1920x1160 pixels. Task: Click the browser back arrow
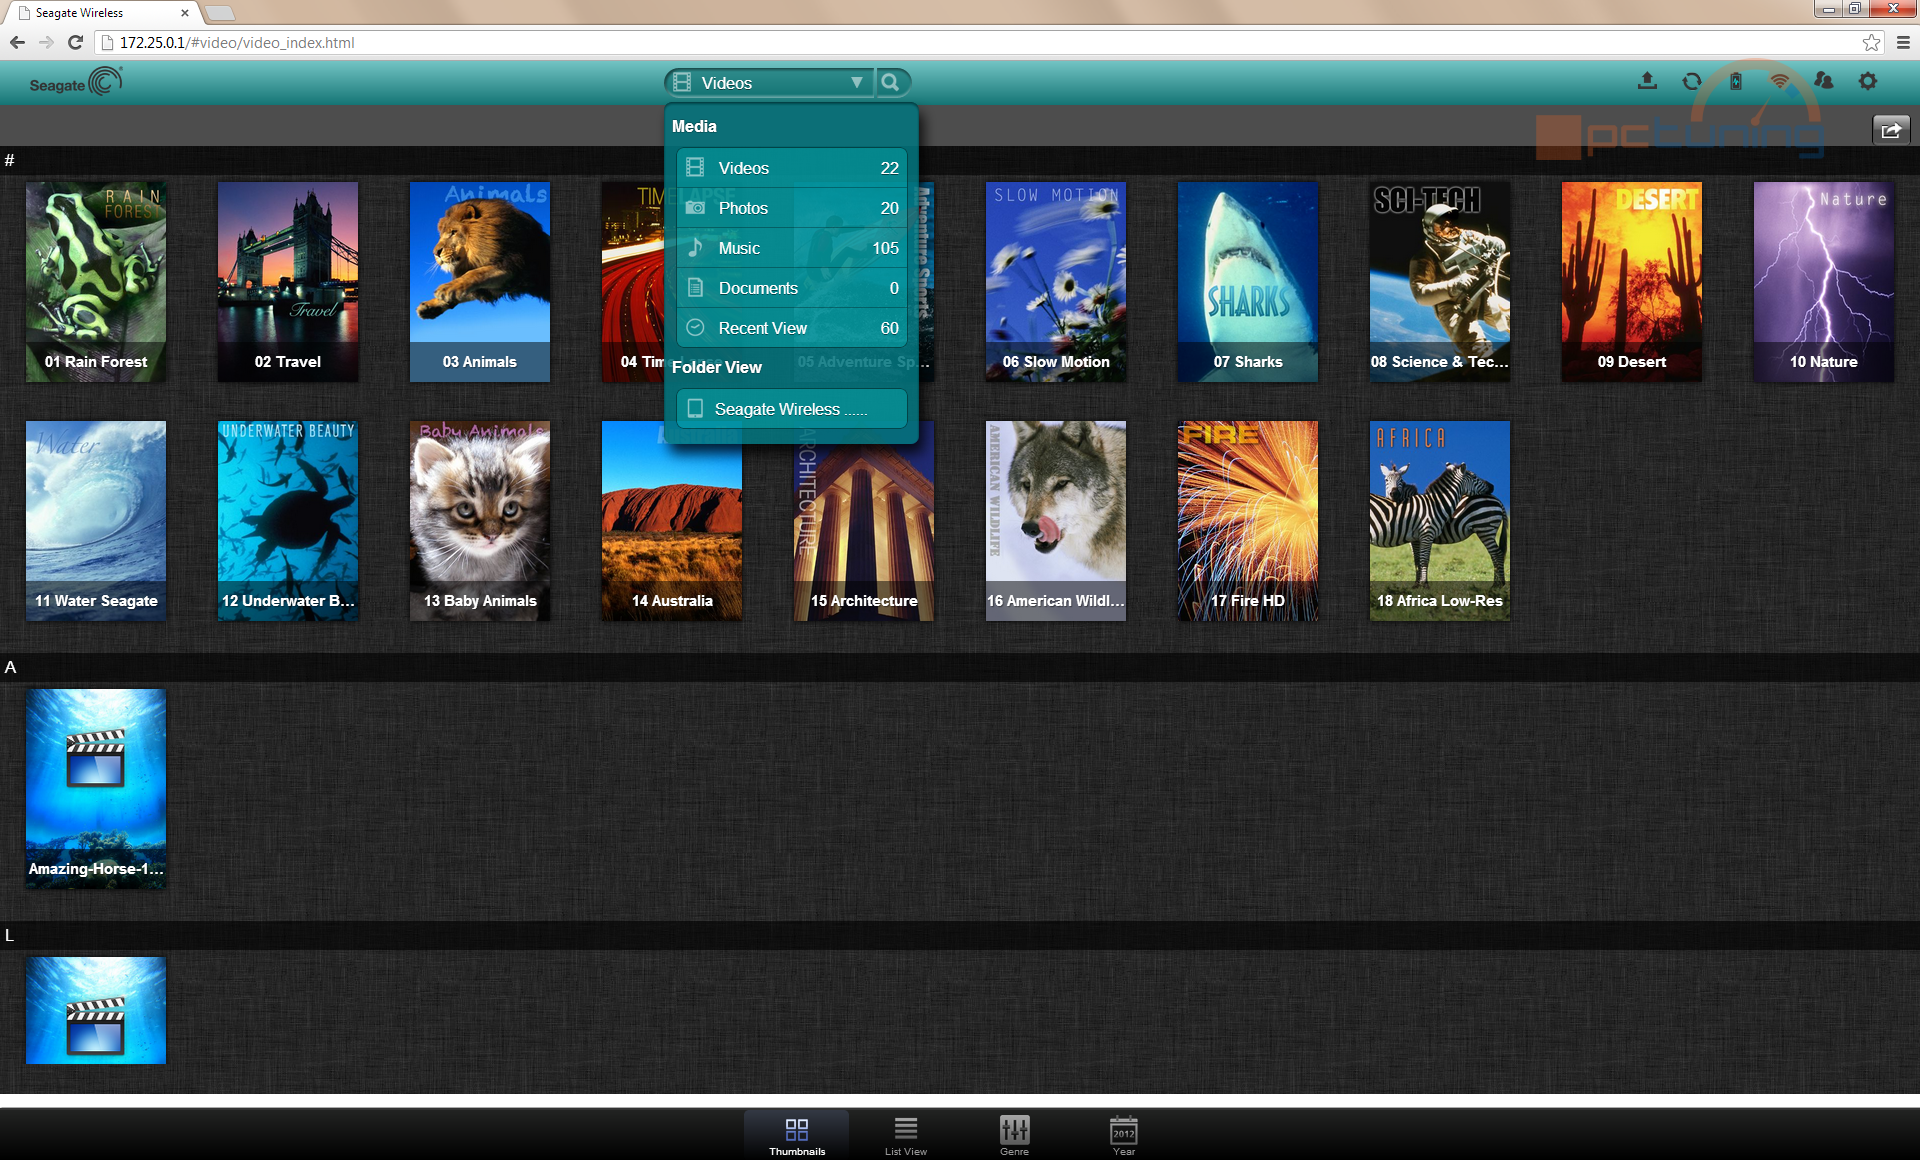click(17, 42)
